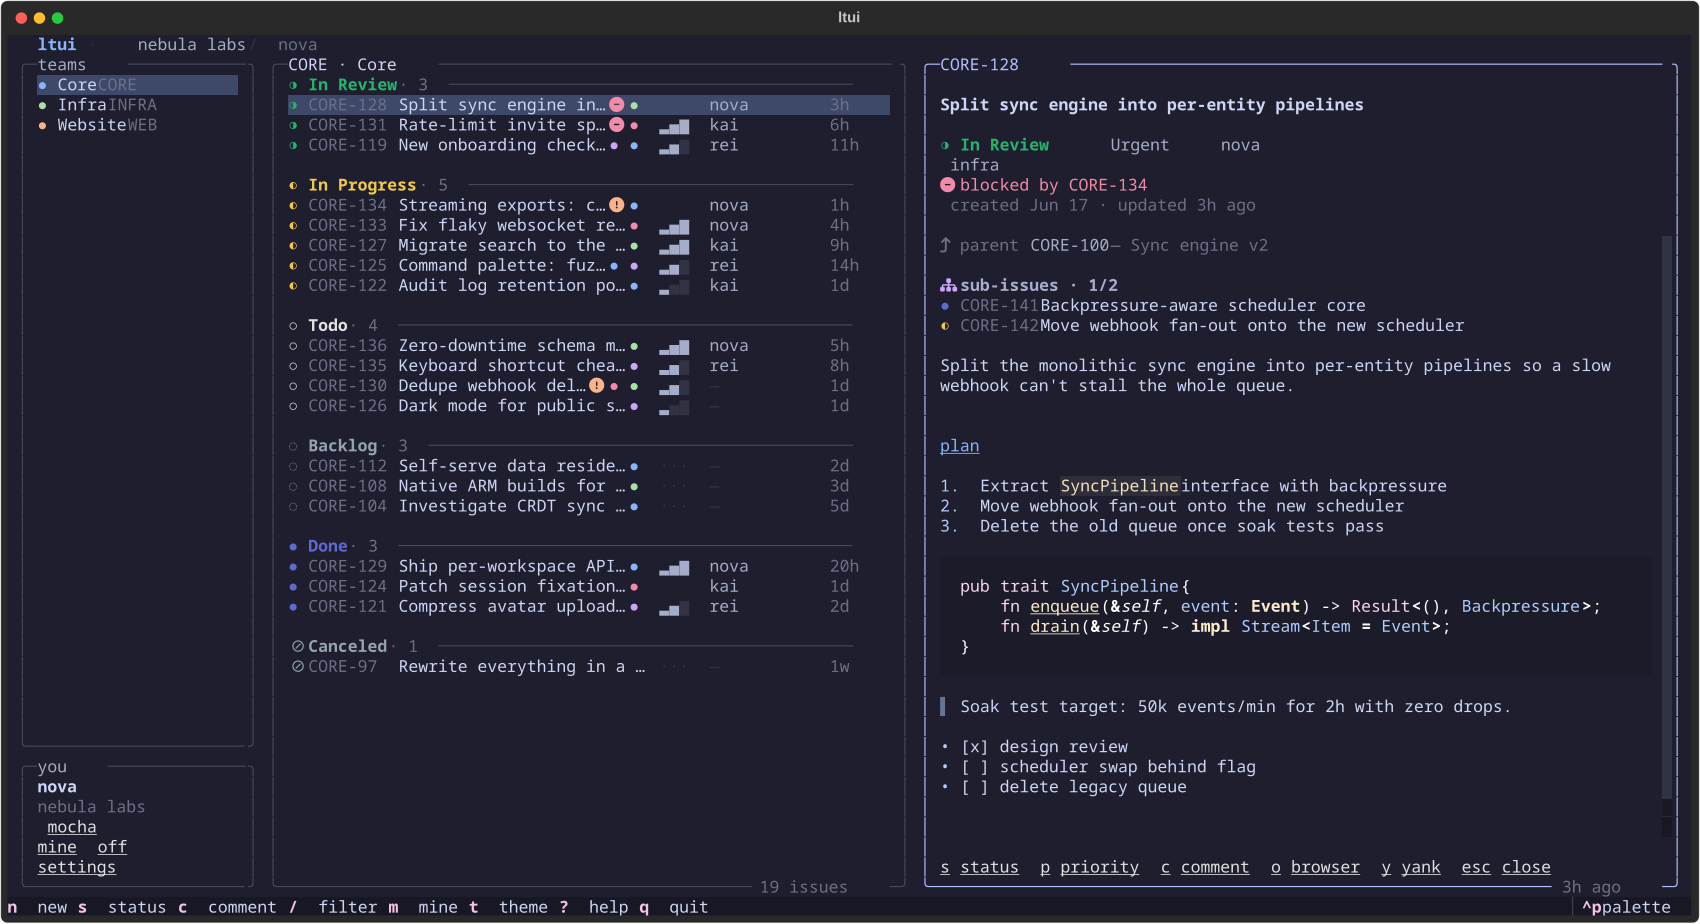Click the 'mocha' theme link
1700x924 pixels.
[72, 827]
